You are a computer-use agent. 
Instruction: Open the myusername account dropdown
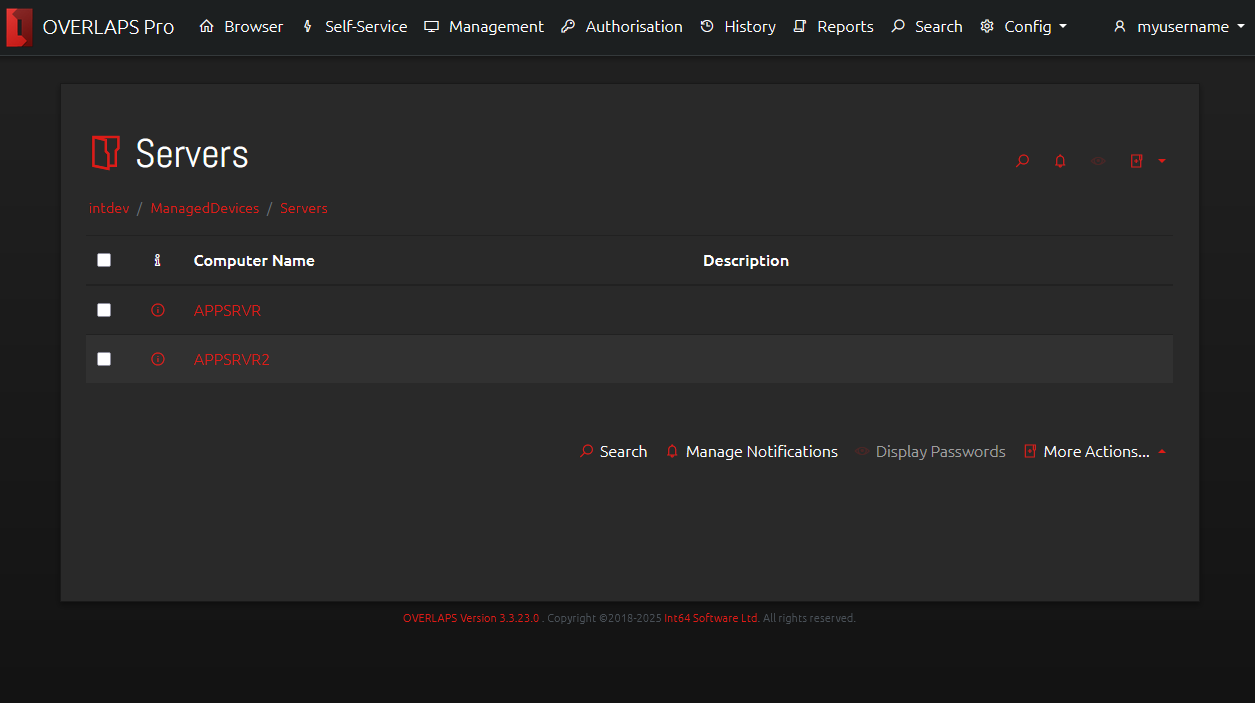(x=1178, y=27)
